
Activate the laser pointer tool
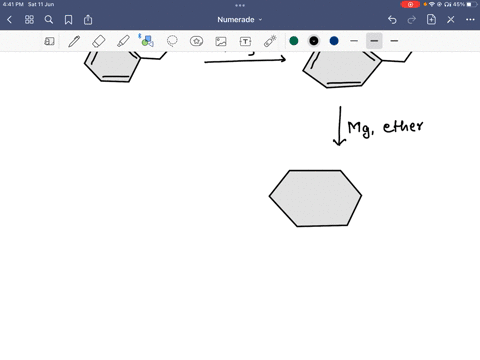(x=270, y=41)
